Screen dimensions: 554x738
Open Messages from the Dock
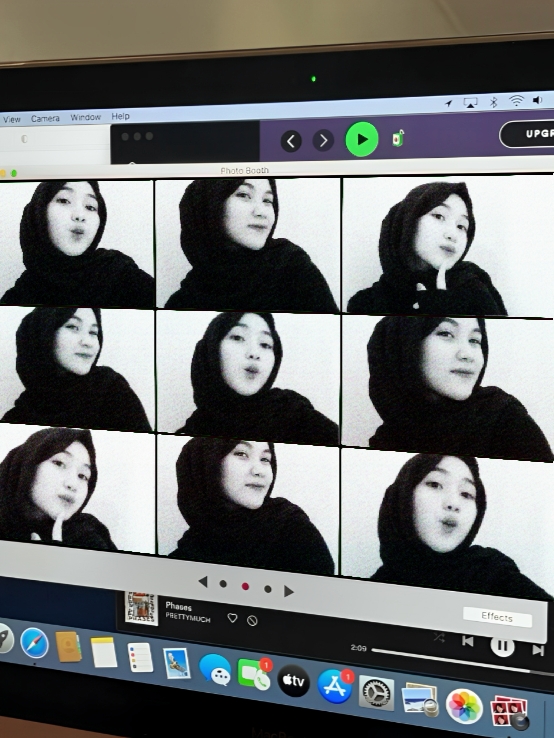(215, 669)
